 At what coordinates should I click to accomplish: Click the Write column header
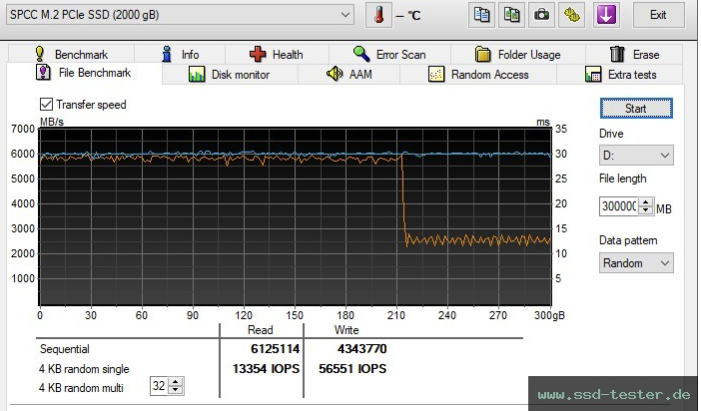coord(346,330)
